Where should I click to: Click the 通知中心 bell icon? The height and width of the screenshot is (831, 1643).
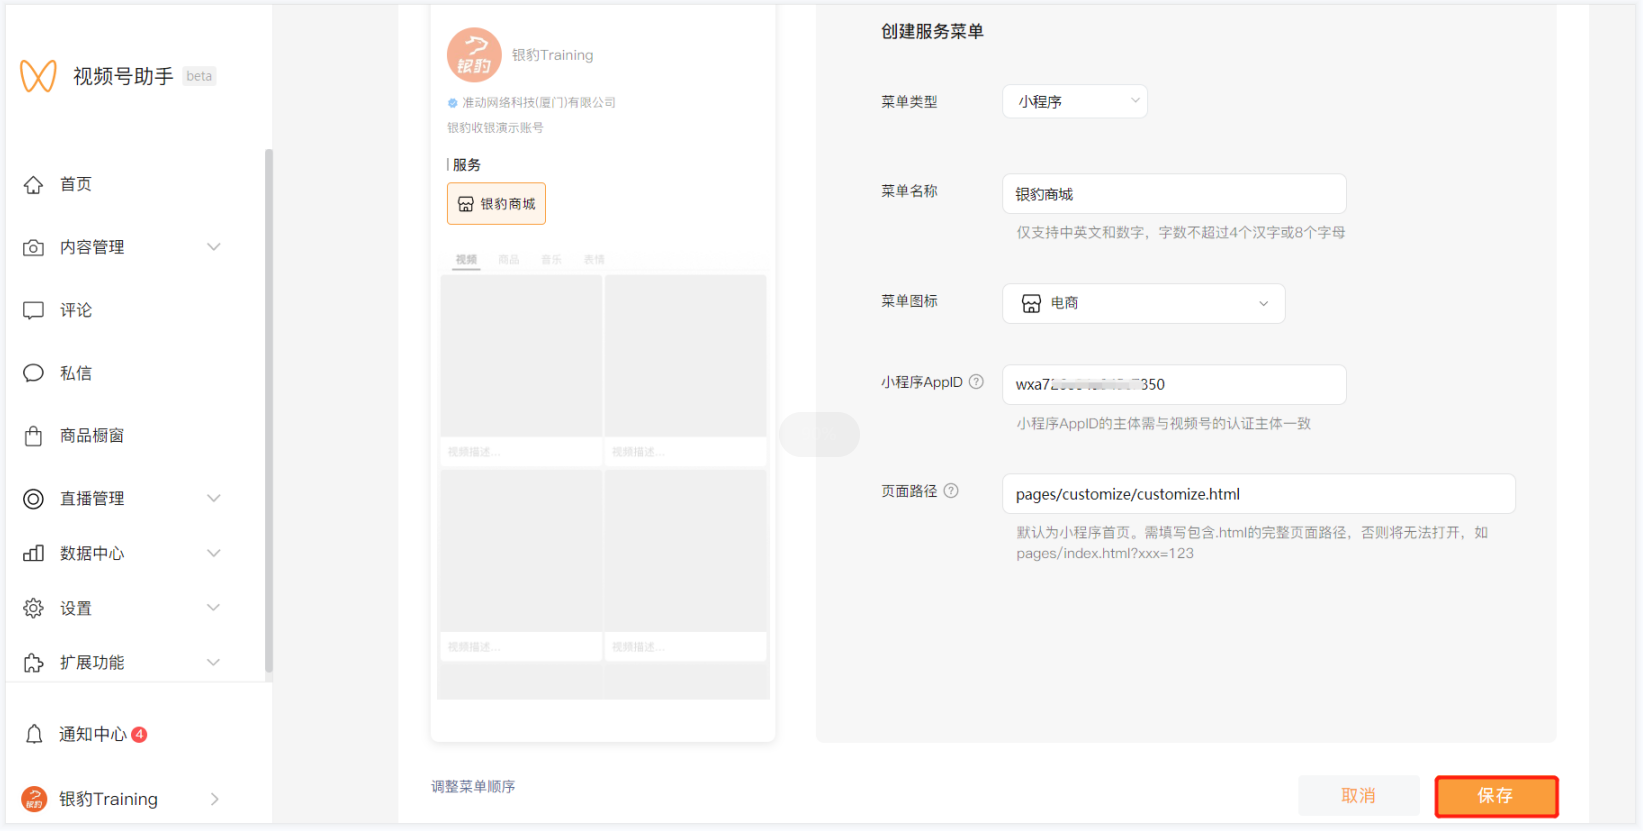[x=34, y=735]
